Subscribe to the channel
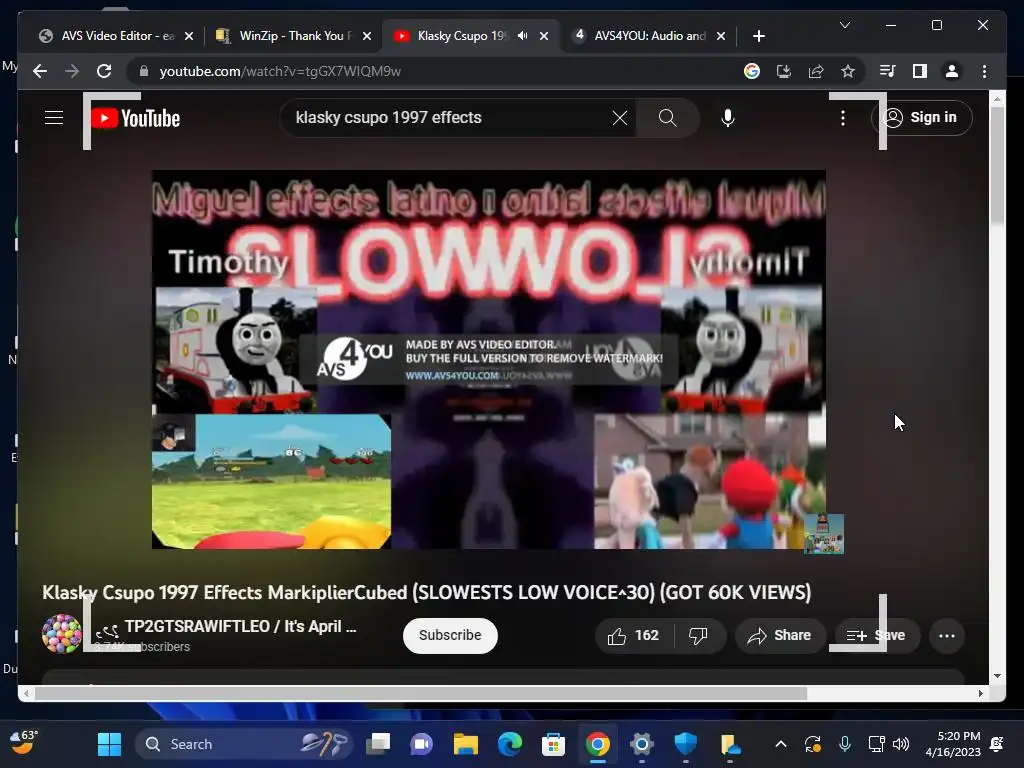This screenshot has width=1024, height=768. pyautogui.click(x=450, y=635)
